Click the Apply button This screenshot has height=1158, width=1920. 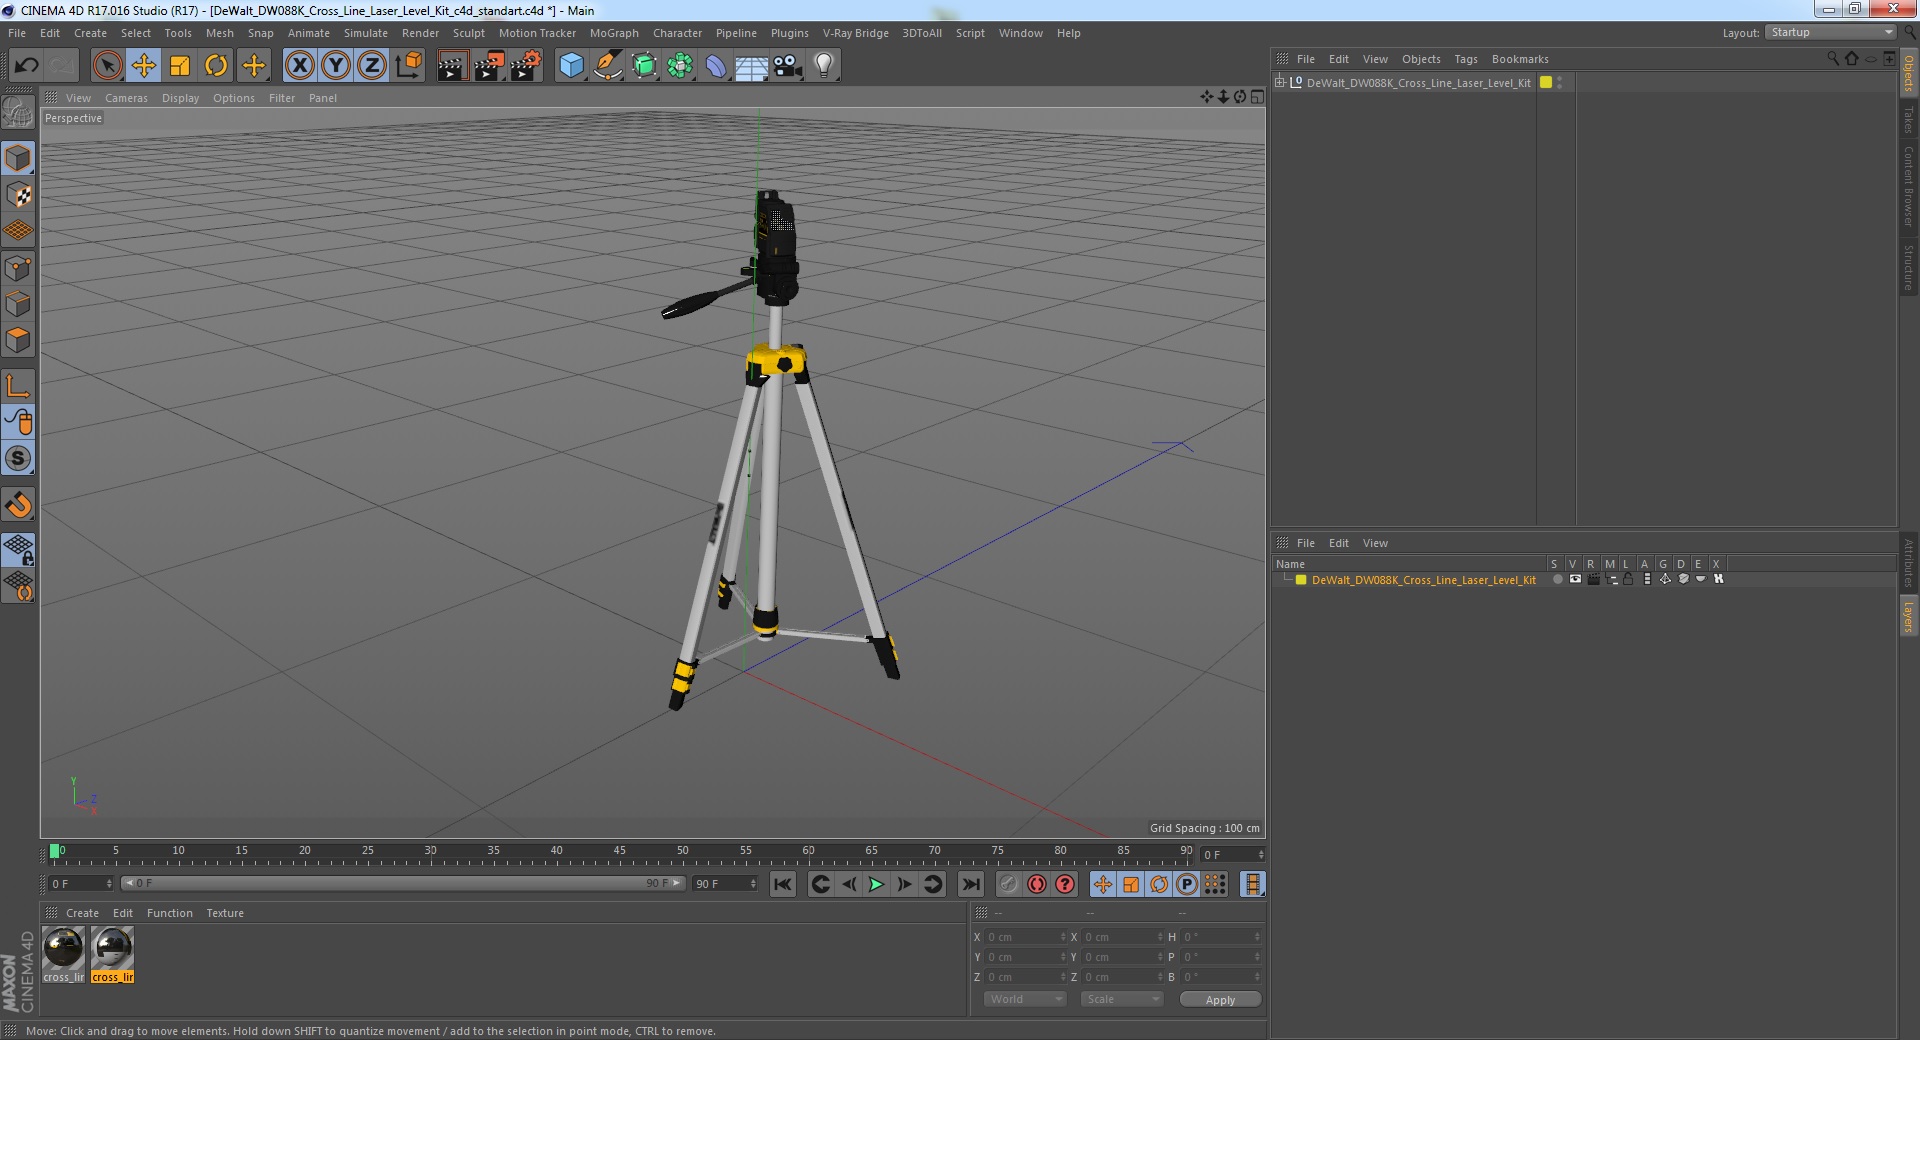pyautogui.click(x=1220, y=1000)
